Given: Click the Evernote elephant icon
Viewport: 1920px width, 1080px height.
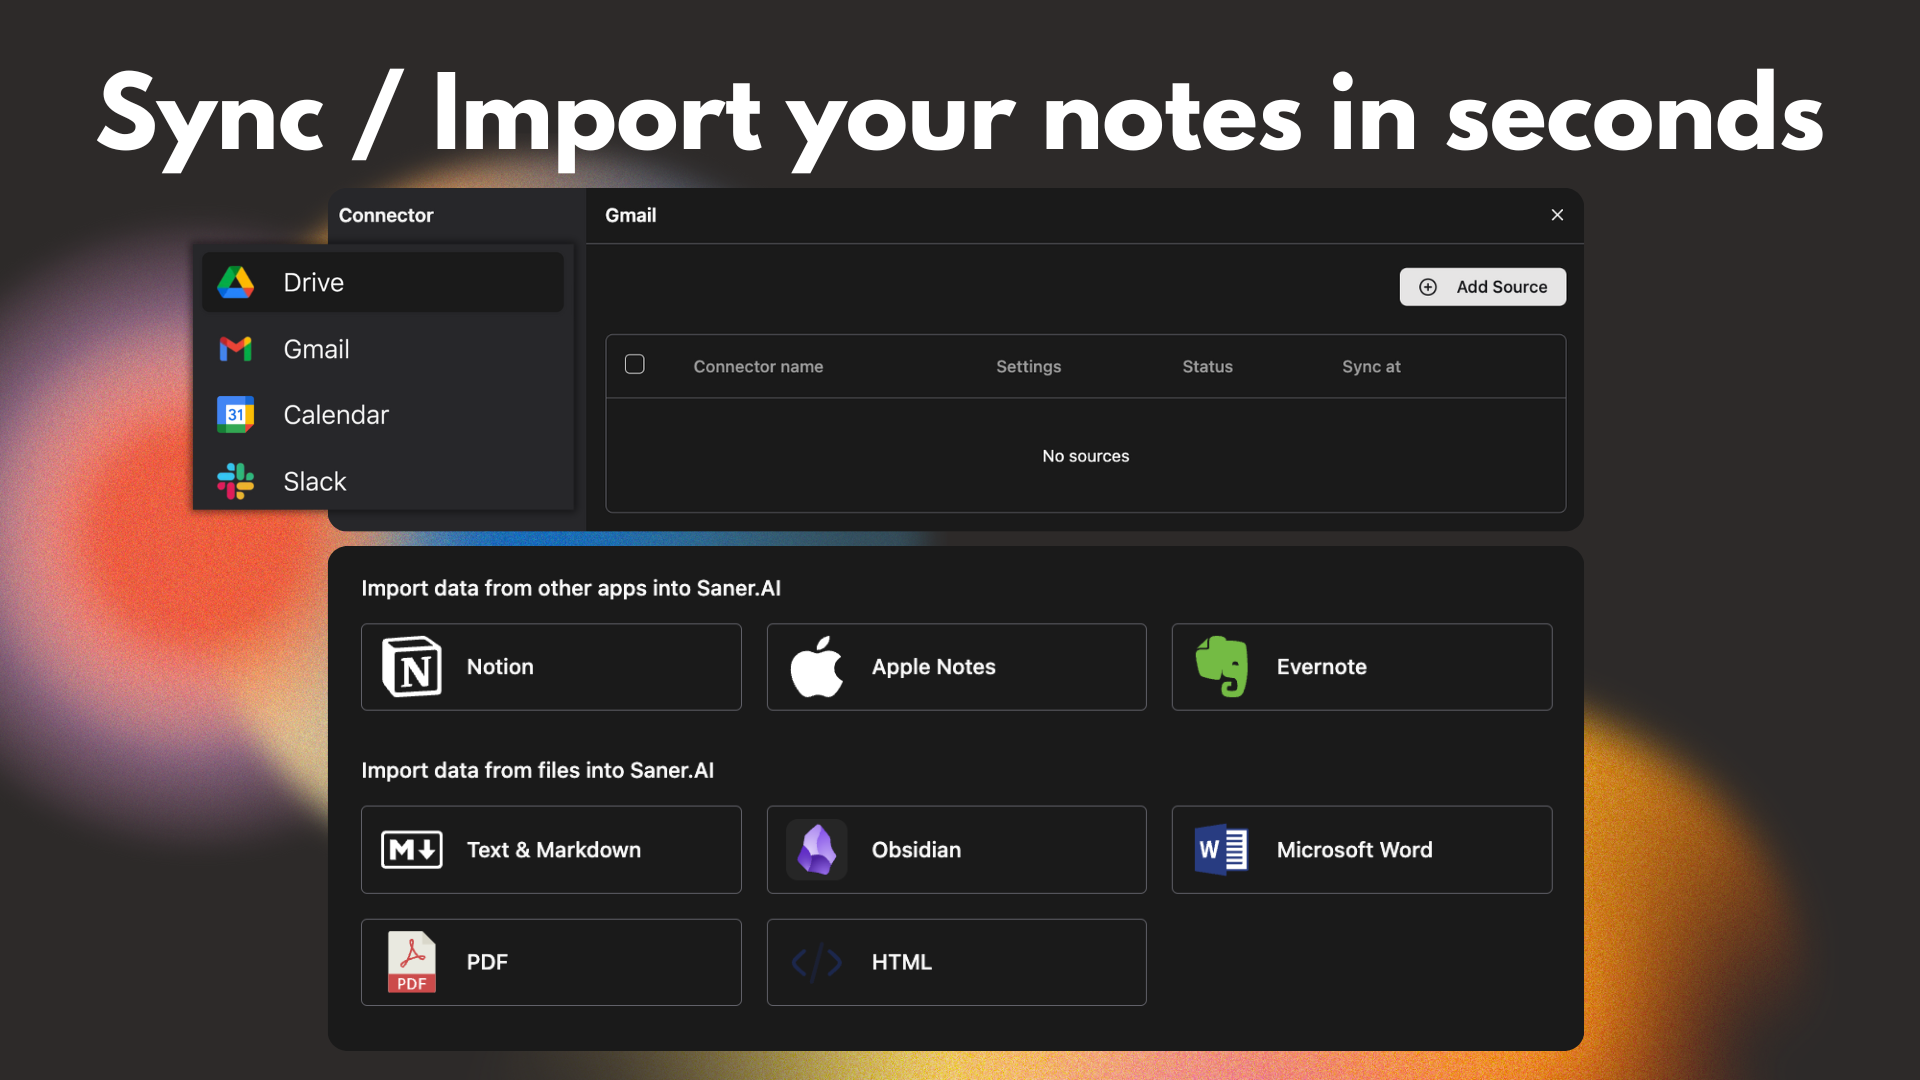Looking at the screenshot, I should tap(1222, 667).
